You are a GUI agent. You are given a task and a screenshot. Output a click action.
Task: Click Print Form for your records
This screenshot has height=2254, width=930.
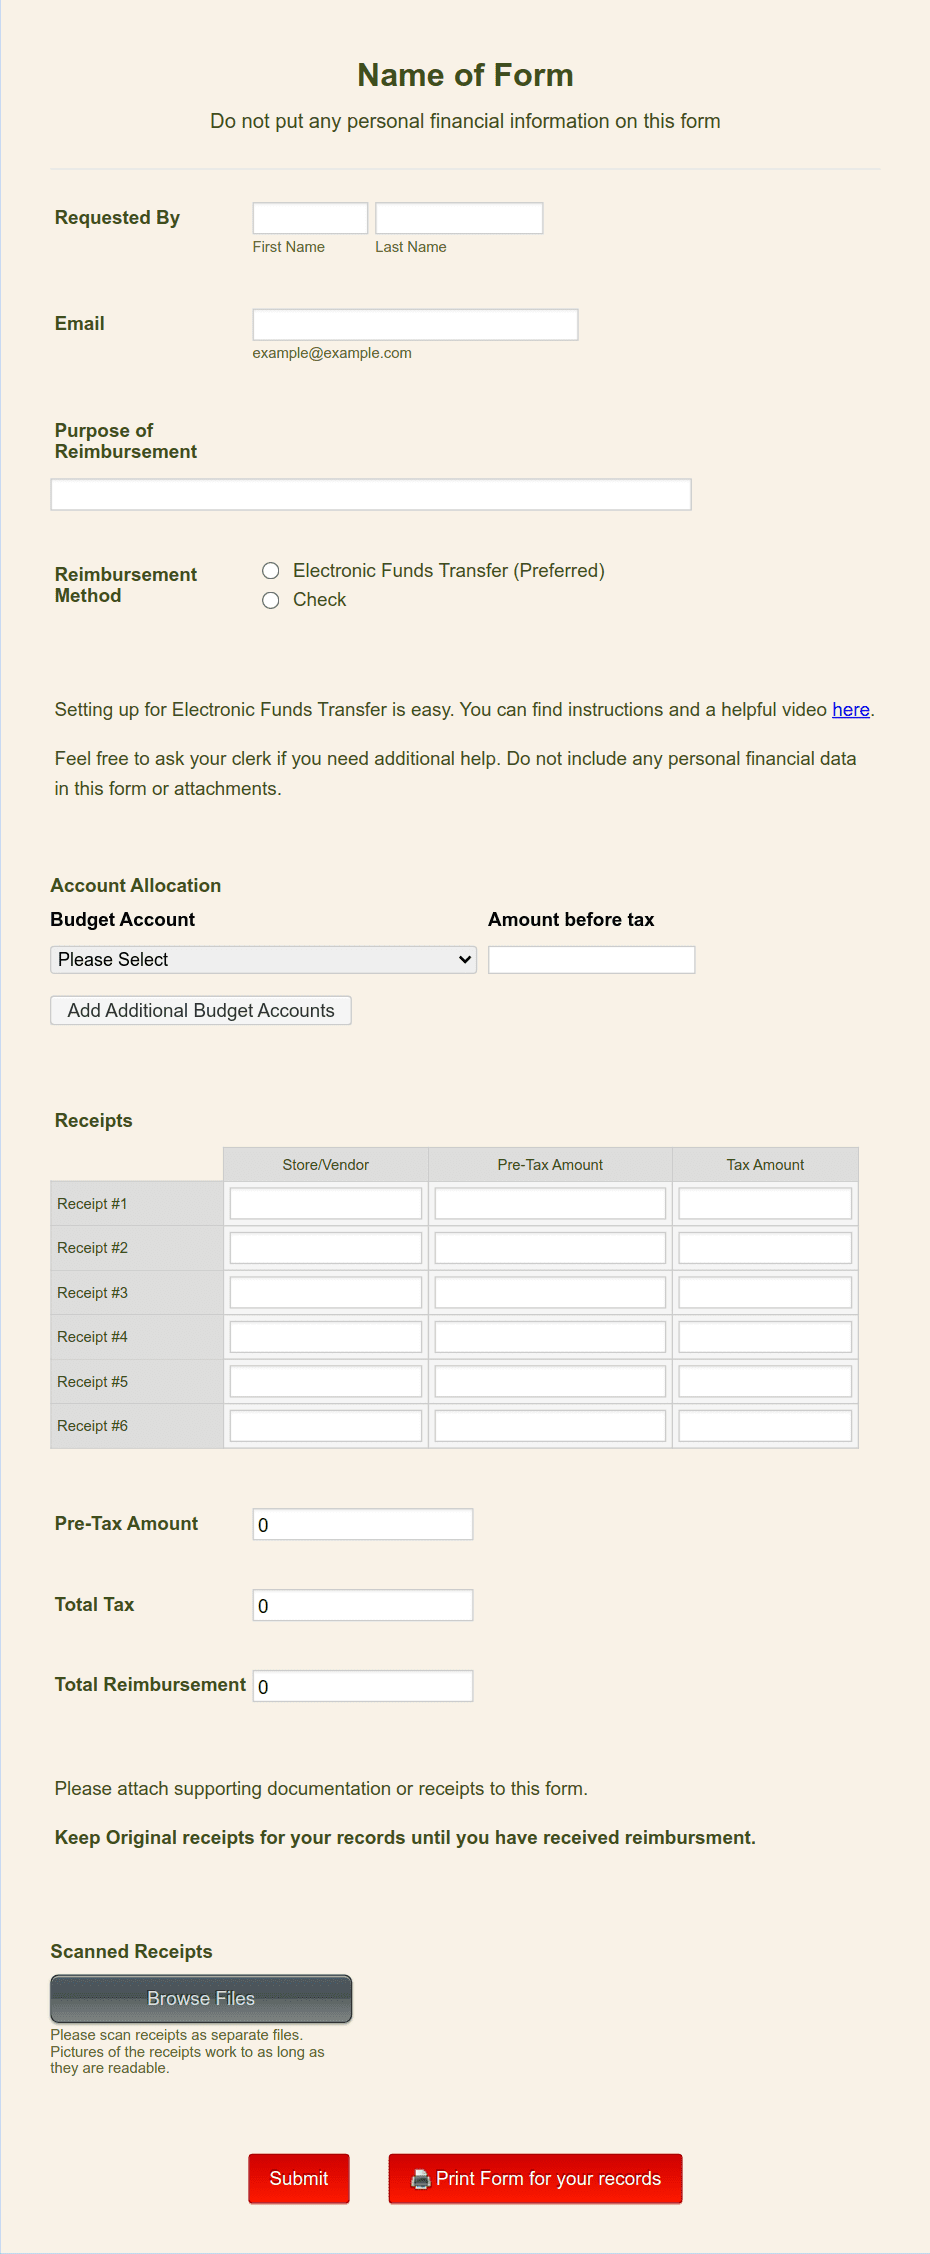pyautogui.click(x=535, y=2178)
